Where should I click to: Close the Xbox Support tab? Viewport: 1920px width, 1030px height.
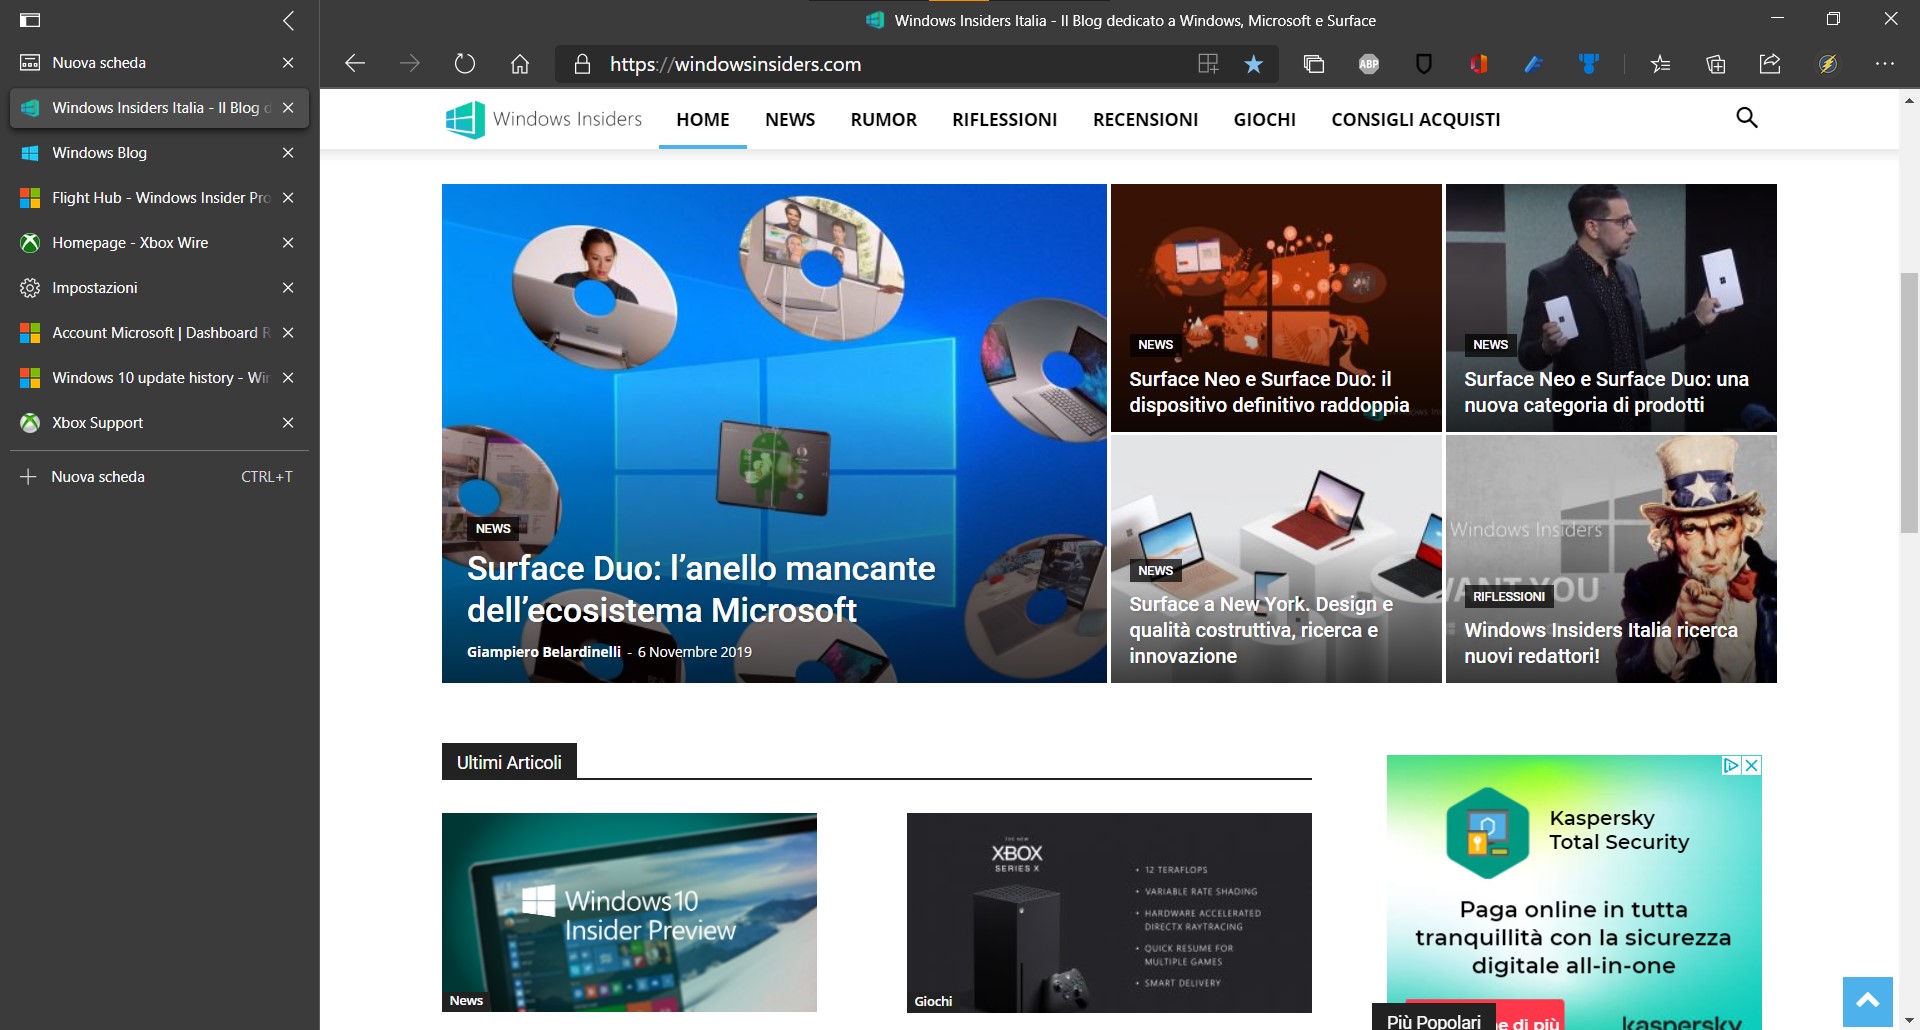coord(288,423)
